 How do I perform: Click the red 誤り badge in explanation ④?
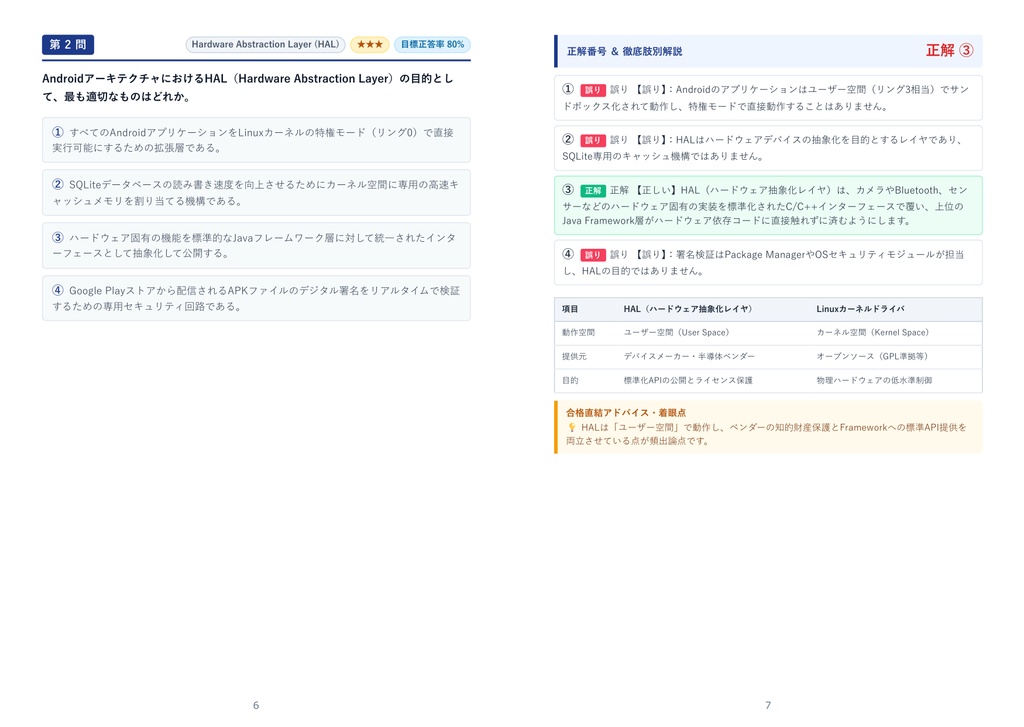(593, 255)
